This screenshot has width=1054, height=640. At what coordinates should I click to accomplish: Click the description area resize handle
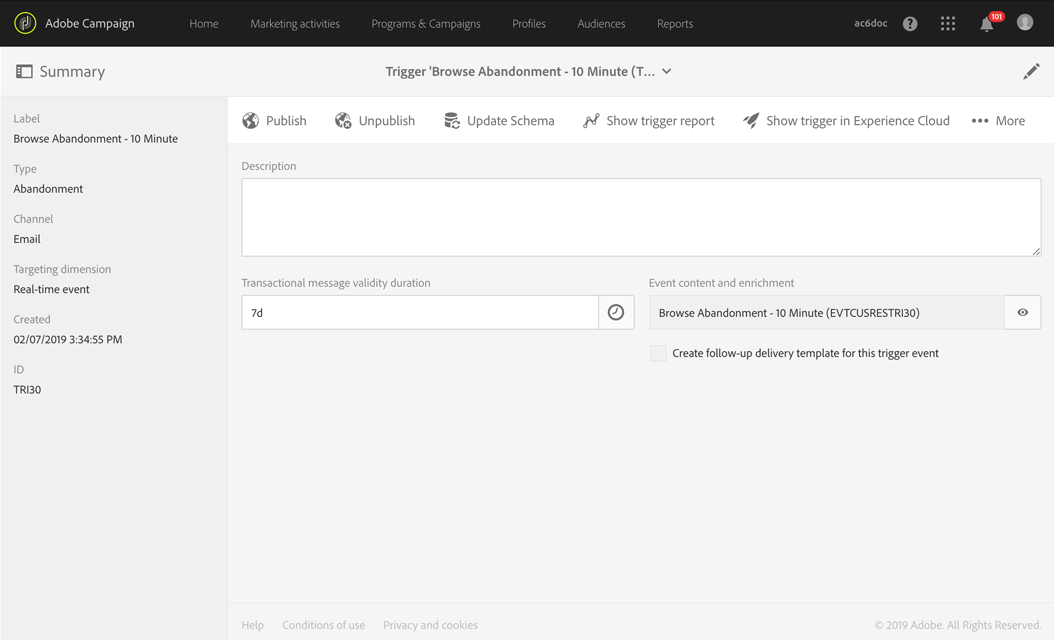tap(1037, 251)
